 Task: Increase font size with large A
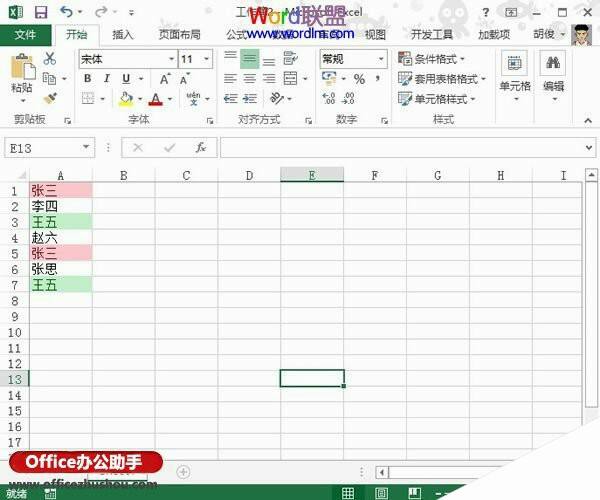165,79
